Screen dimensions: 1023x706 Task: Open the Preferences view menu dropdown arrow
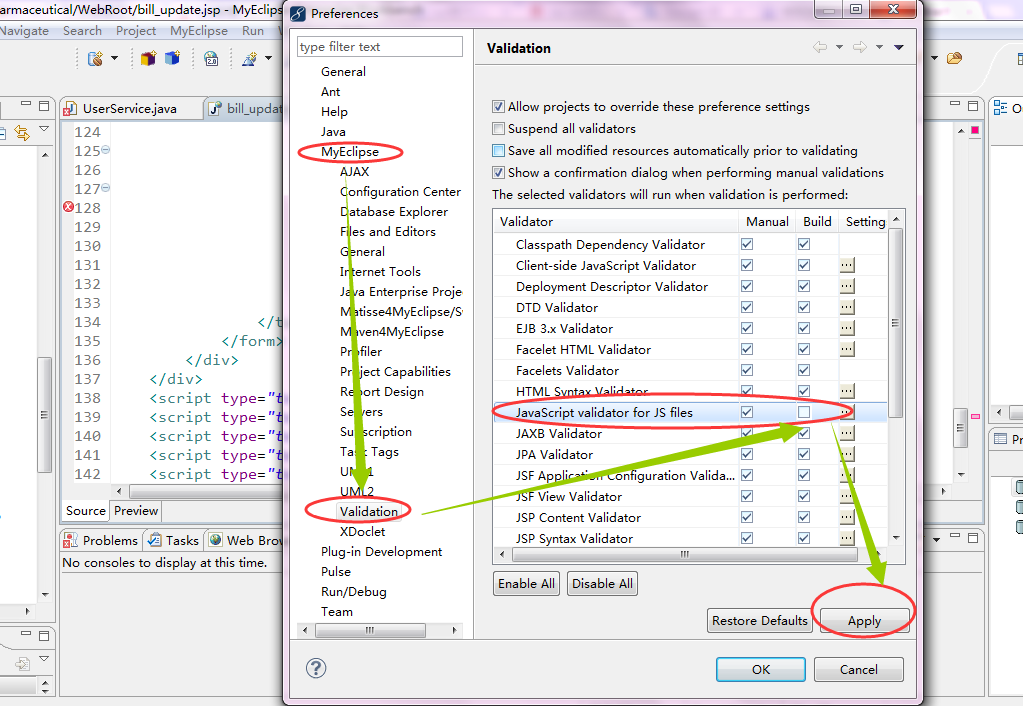click(898, 47)
